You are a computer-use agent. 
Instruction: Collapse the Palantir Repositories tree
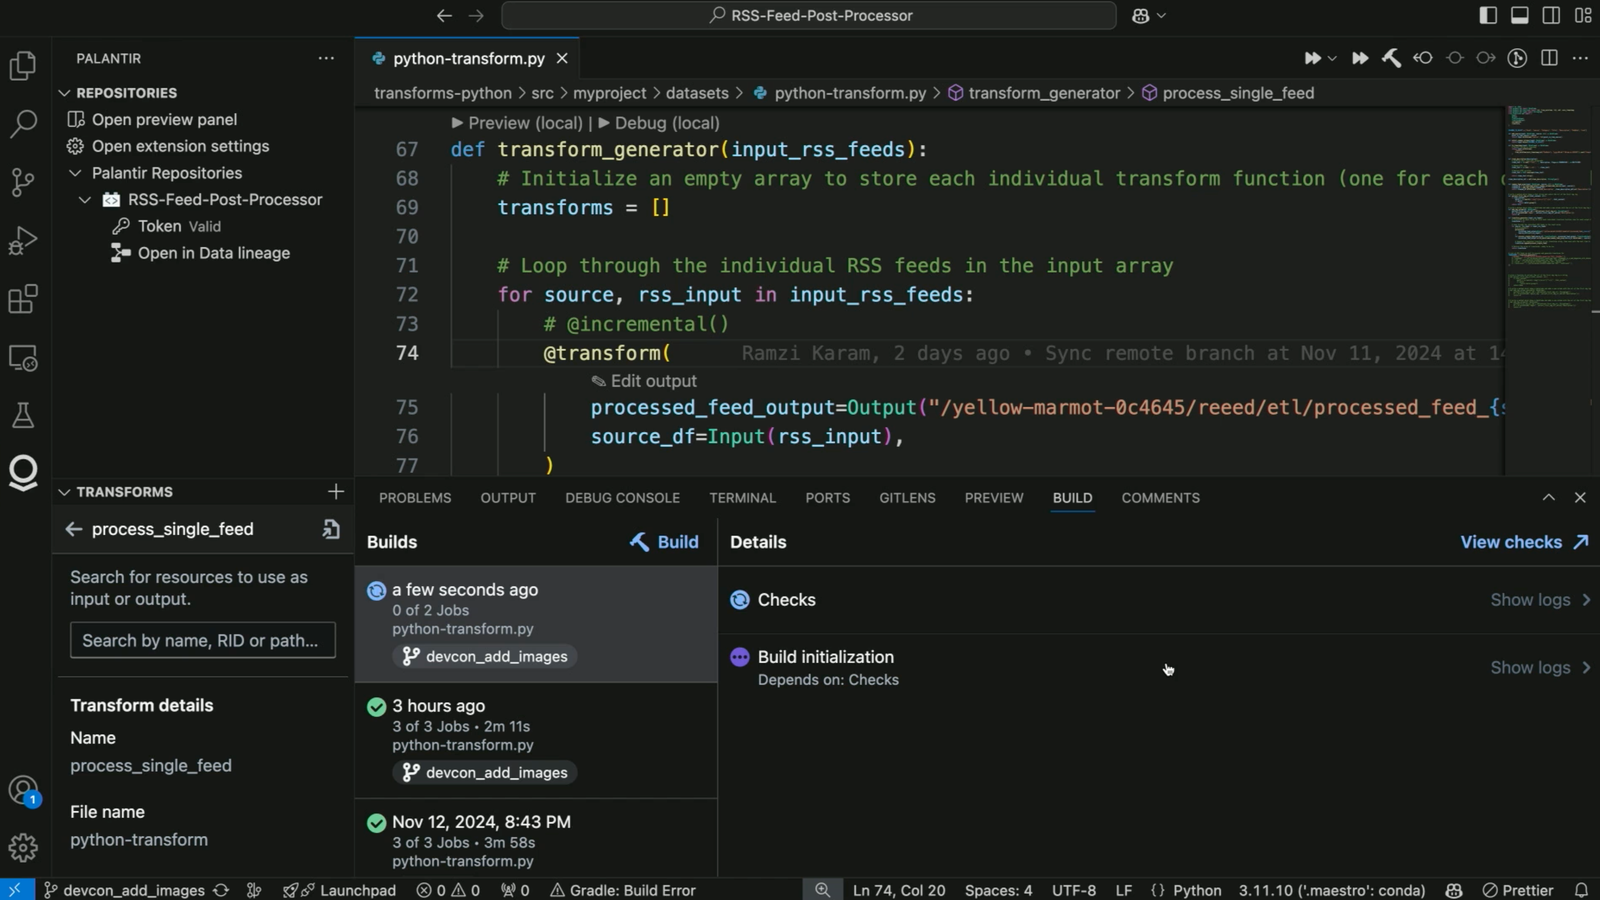(75, 172)
